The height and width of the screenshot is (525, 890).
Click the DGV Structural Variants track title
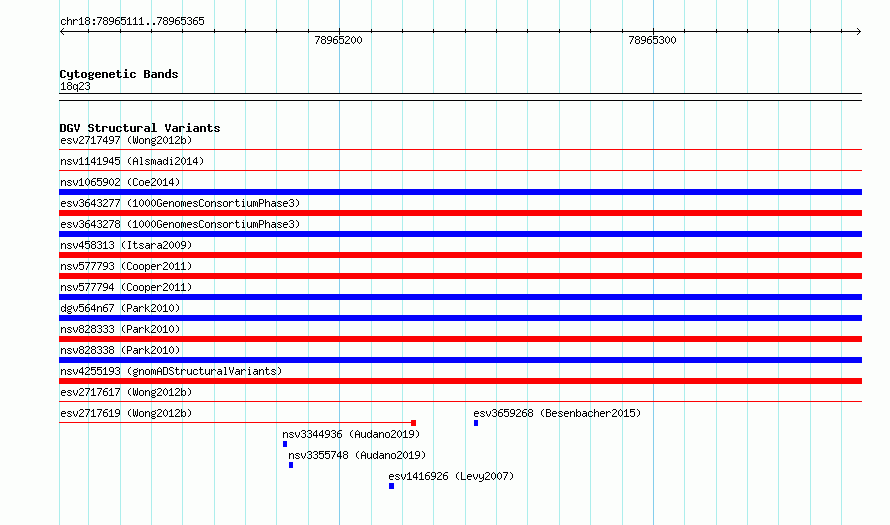click(x=140, y=128)
